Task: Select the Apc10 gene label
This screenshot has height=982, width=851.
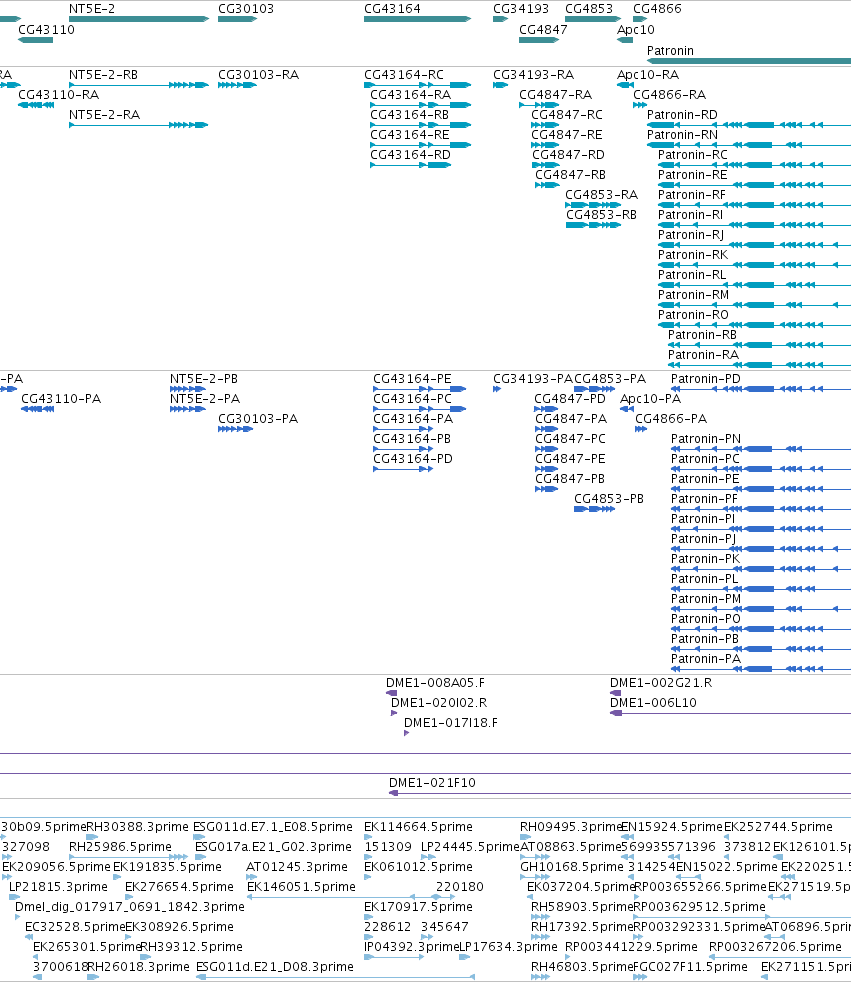Action: pyautogui.click(x=636, y=29)
